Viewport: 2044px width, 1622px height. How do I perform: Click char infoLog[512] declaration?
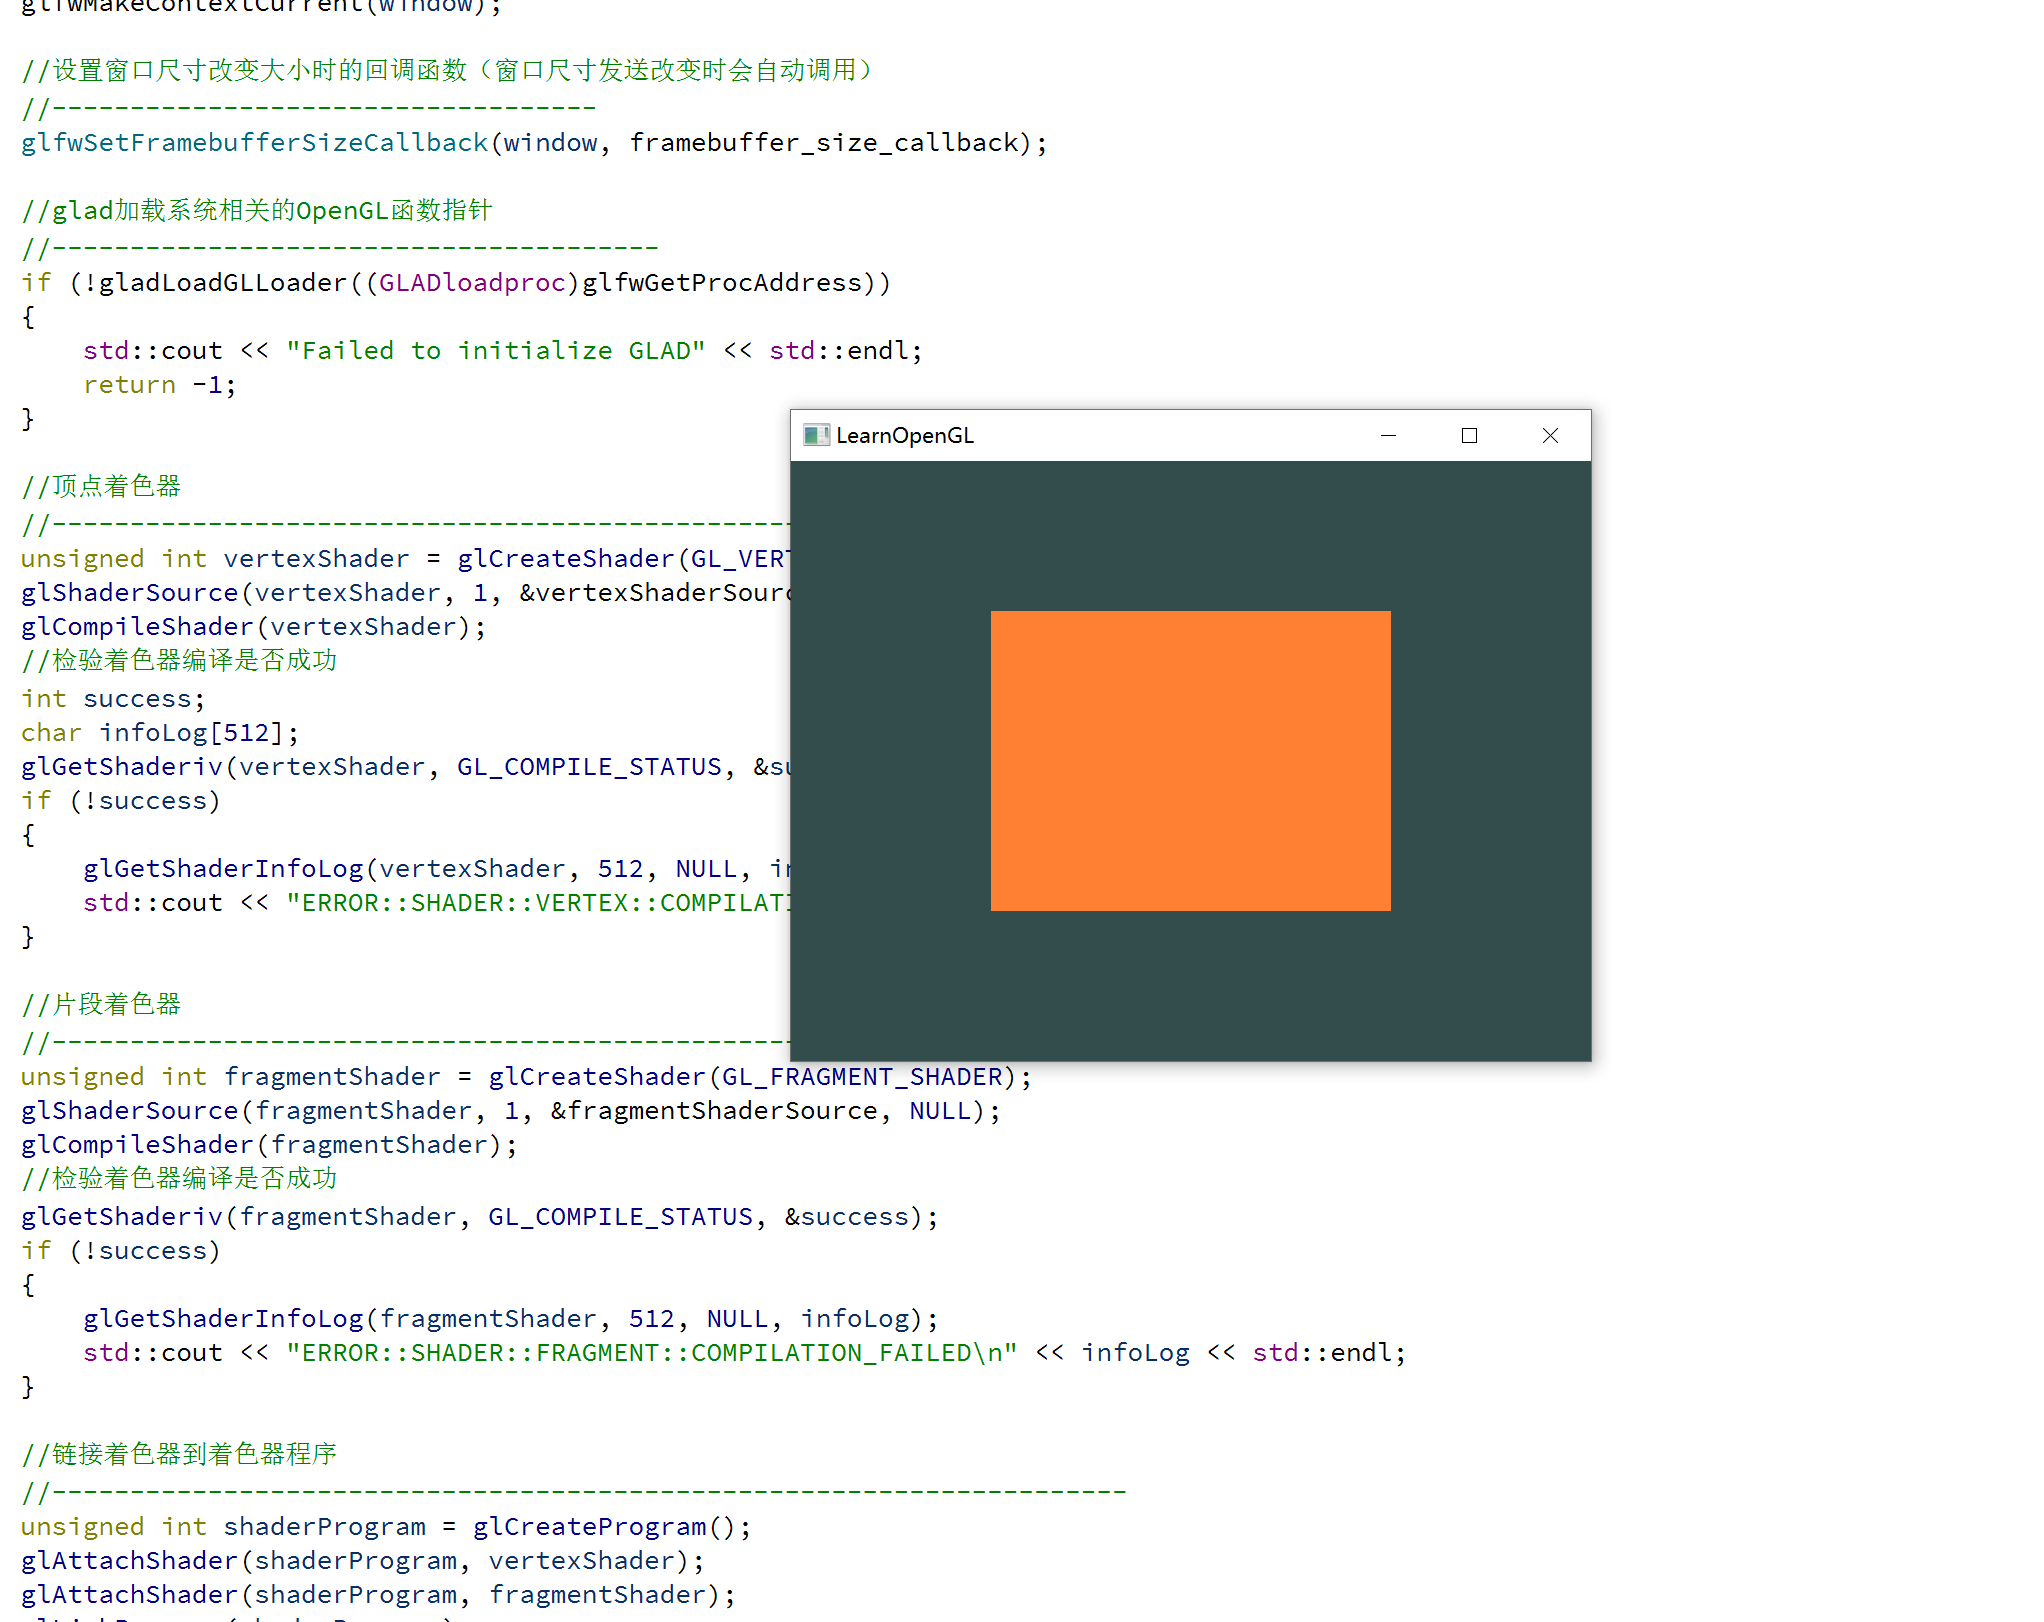point(160,733)
